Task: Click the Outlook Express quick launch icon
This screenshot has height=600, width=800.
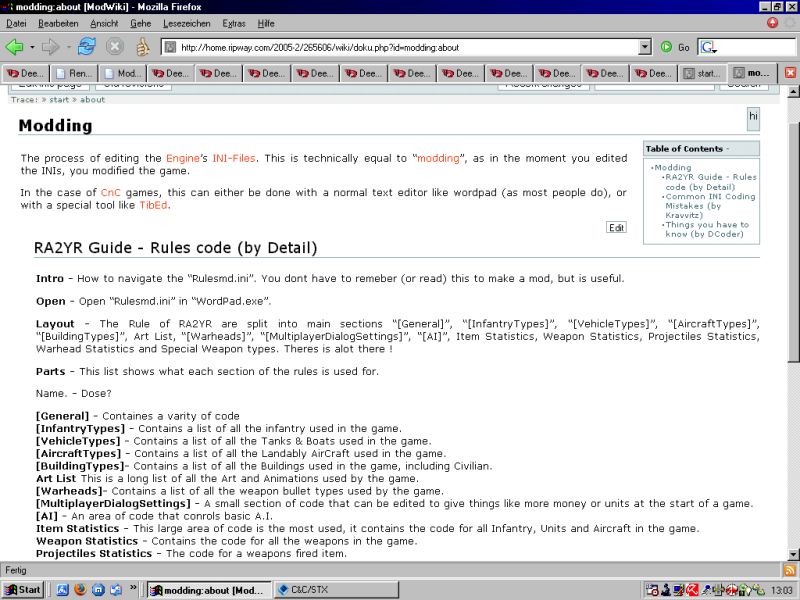Action: [116, 590]
